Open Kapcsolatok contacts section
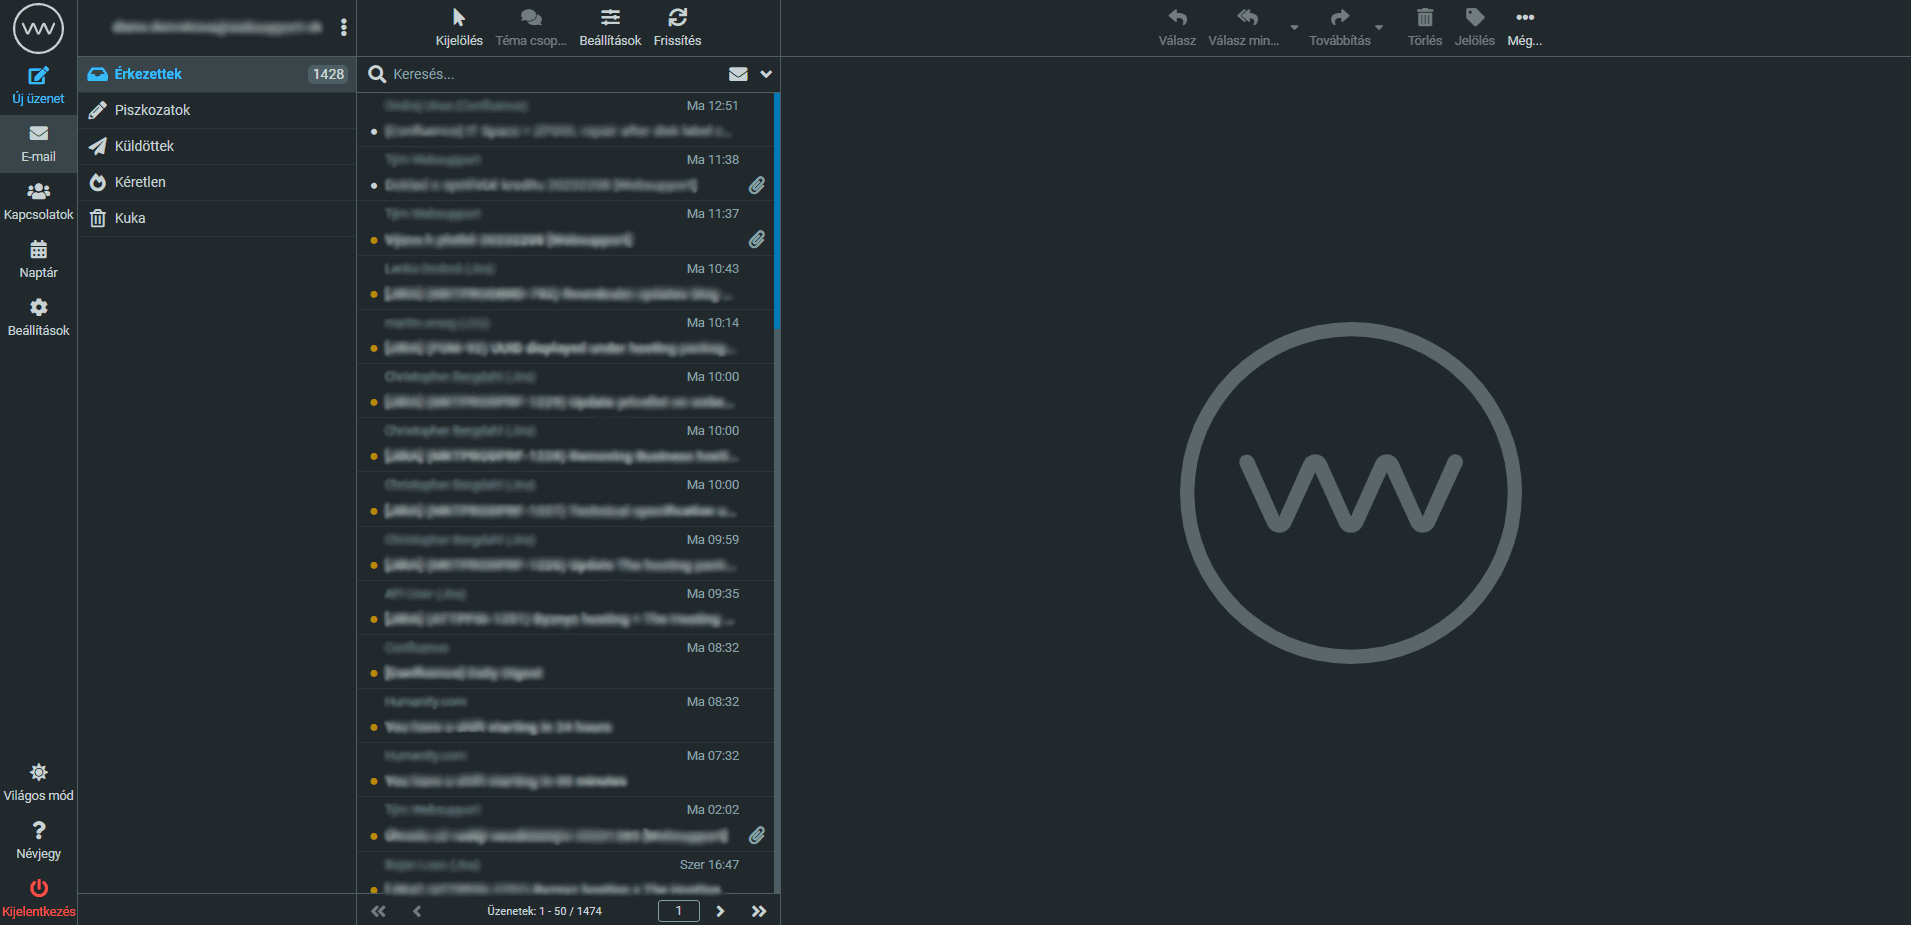This screenshot has height=925, width=1911. 38,201
